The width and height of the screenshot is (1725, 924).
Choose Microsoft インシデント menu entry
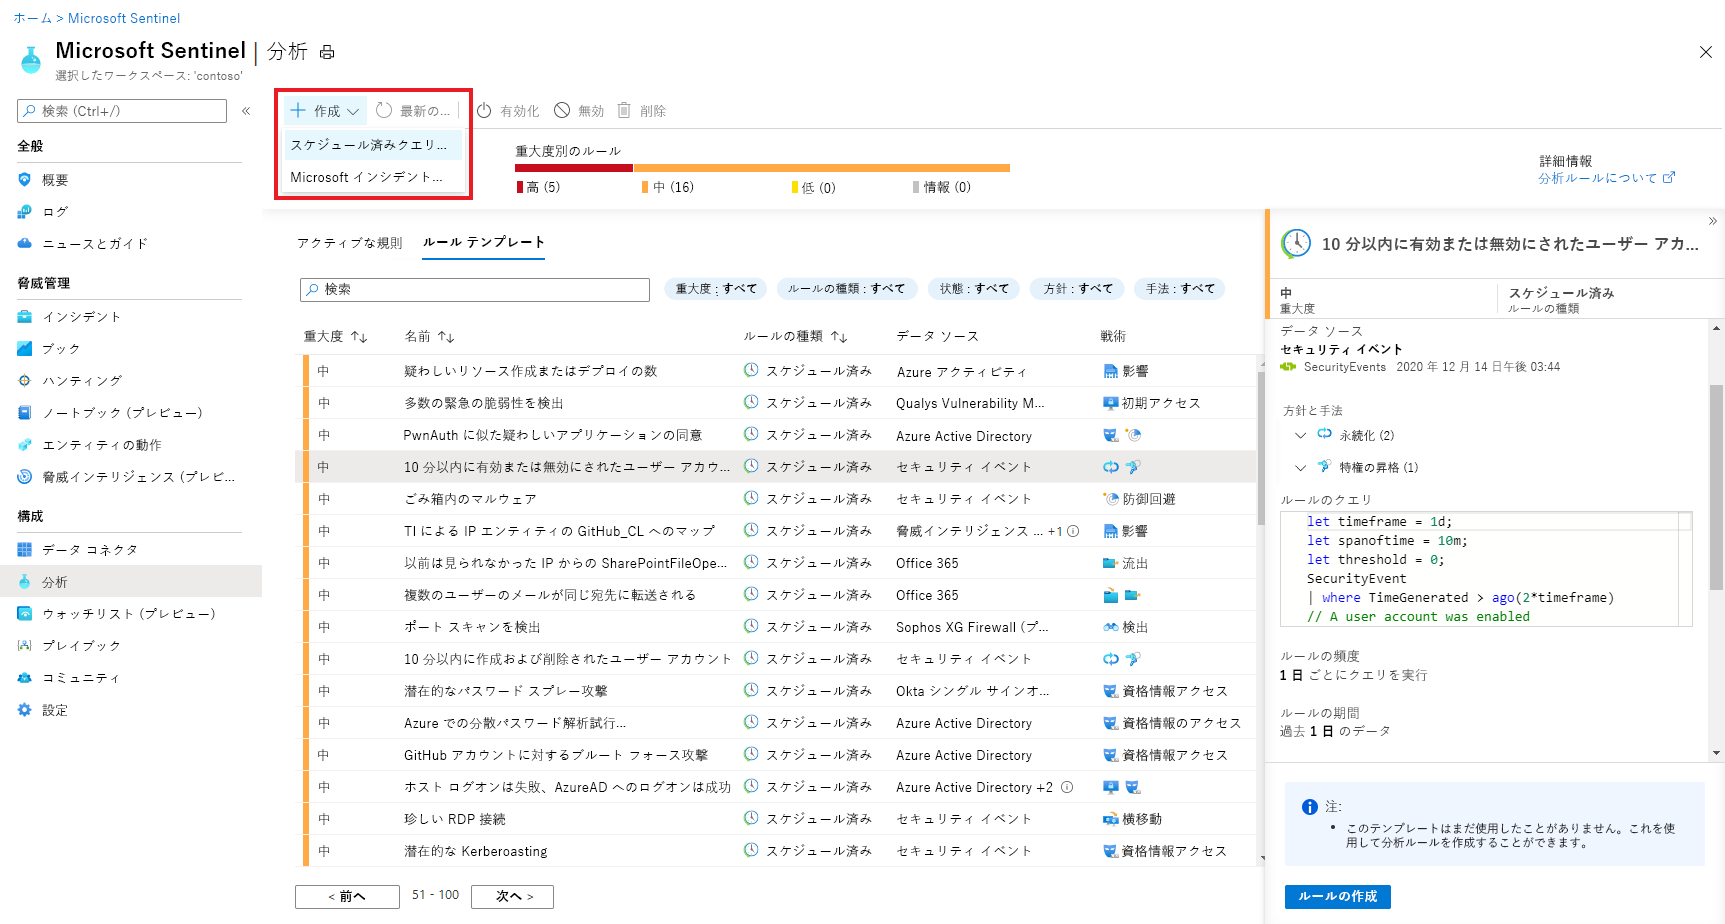click(372, 177)
